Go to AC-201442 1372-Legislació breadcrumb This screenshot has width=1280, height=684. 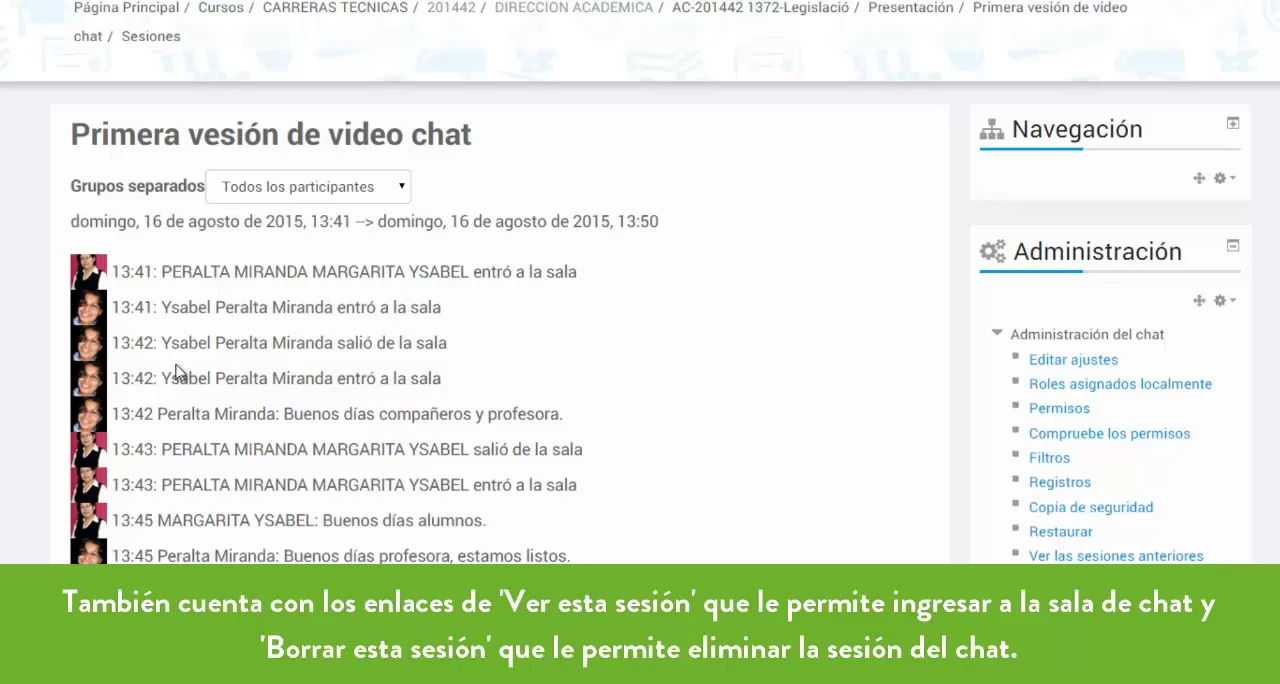pyautogui.click(x=760, y=8)
